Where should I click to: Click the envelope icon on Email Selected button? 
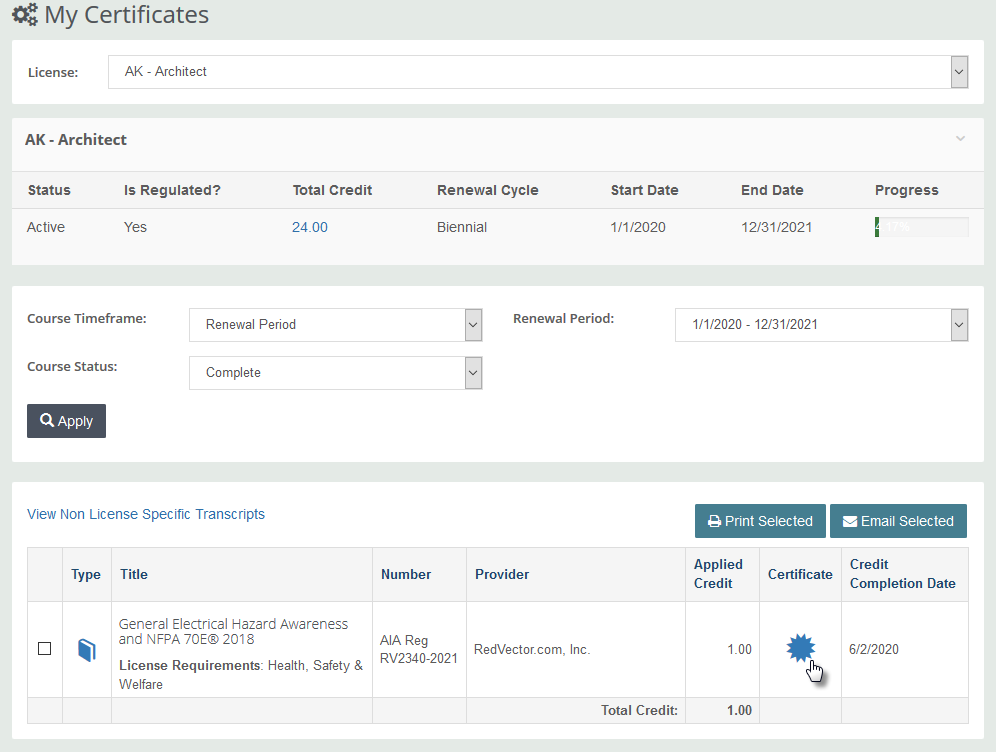pos(850,520)
